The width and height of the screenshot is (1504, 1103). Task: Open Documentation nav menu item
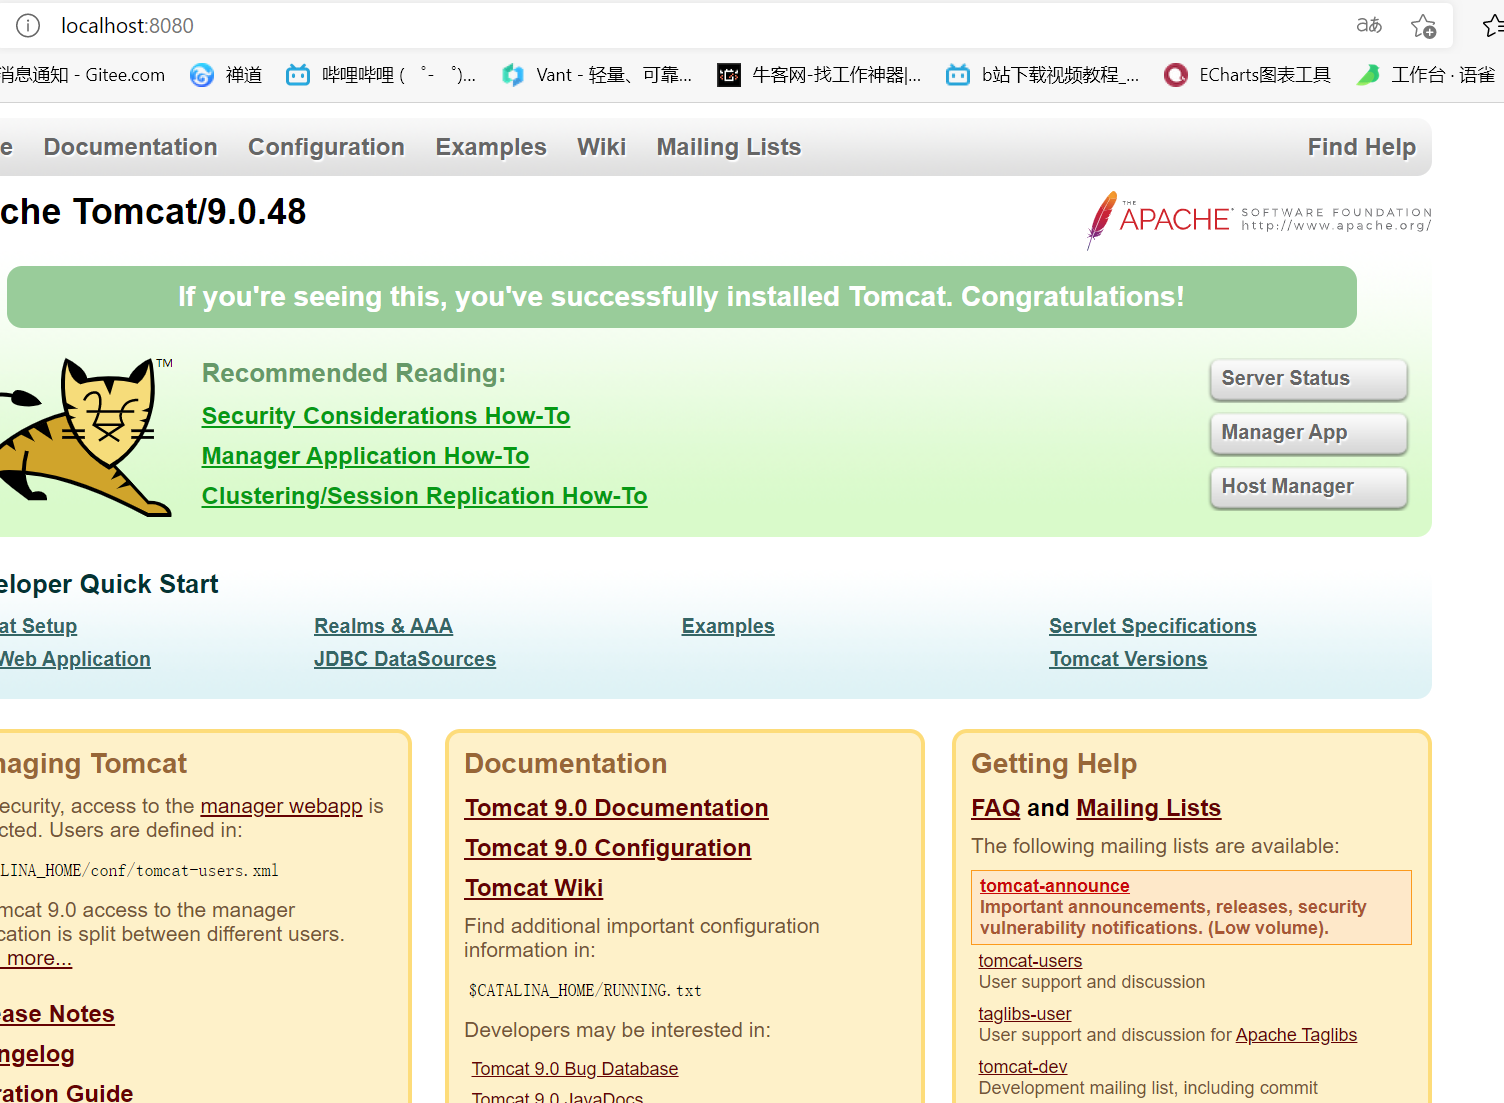130,147
